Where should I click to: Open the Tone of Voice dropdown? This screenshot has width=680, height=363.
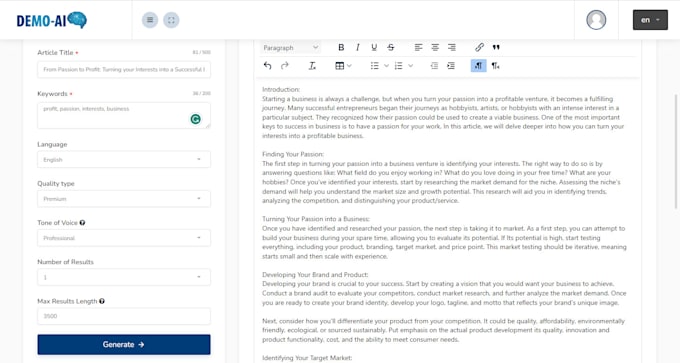[x=124, y=238]
